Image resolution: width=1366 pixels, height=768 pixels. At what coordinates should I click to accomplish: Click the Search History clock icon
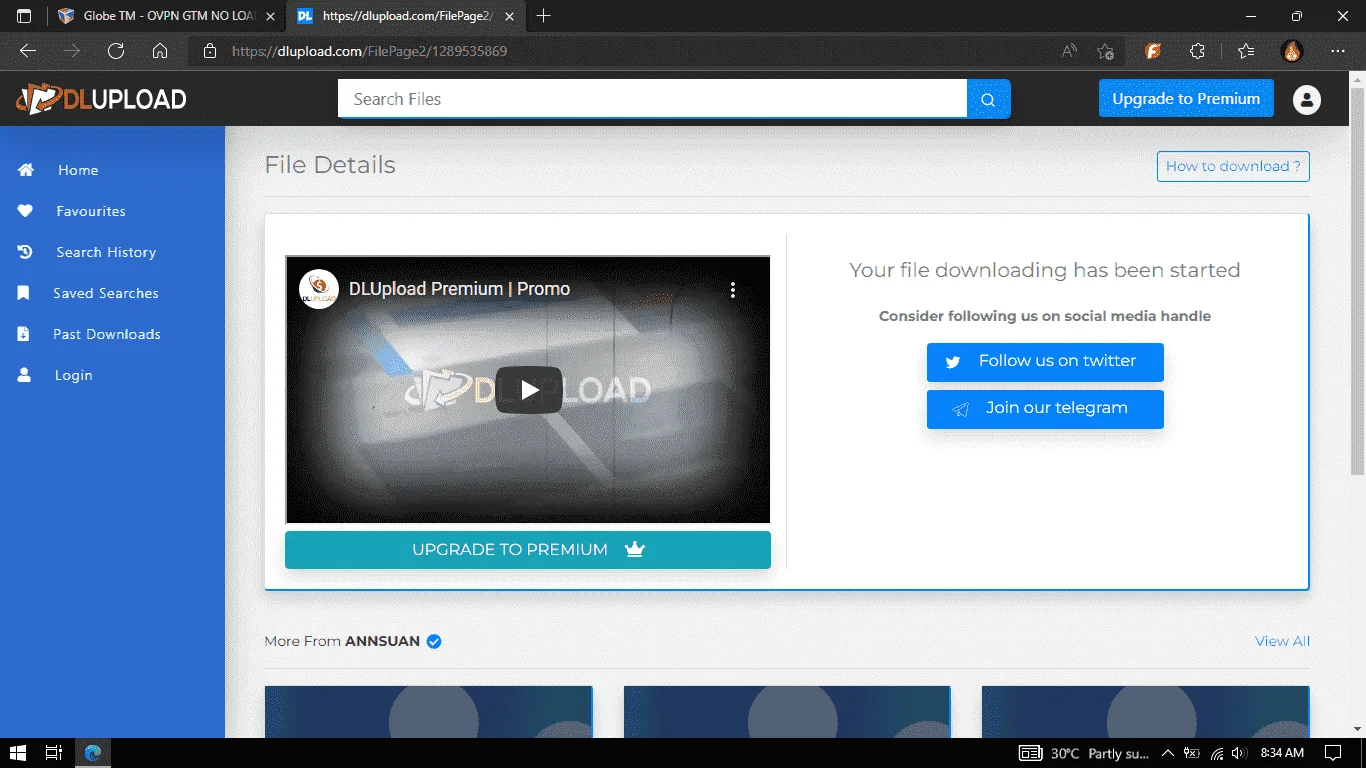[25, 252]
